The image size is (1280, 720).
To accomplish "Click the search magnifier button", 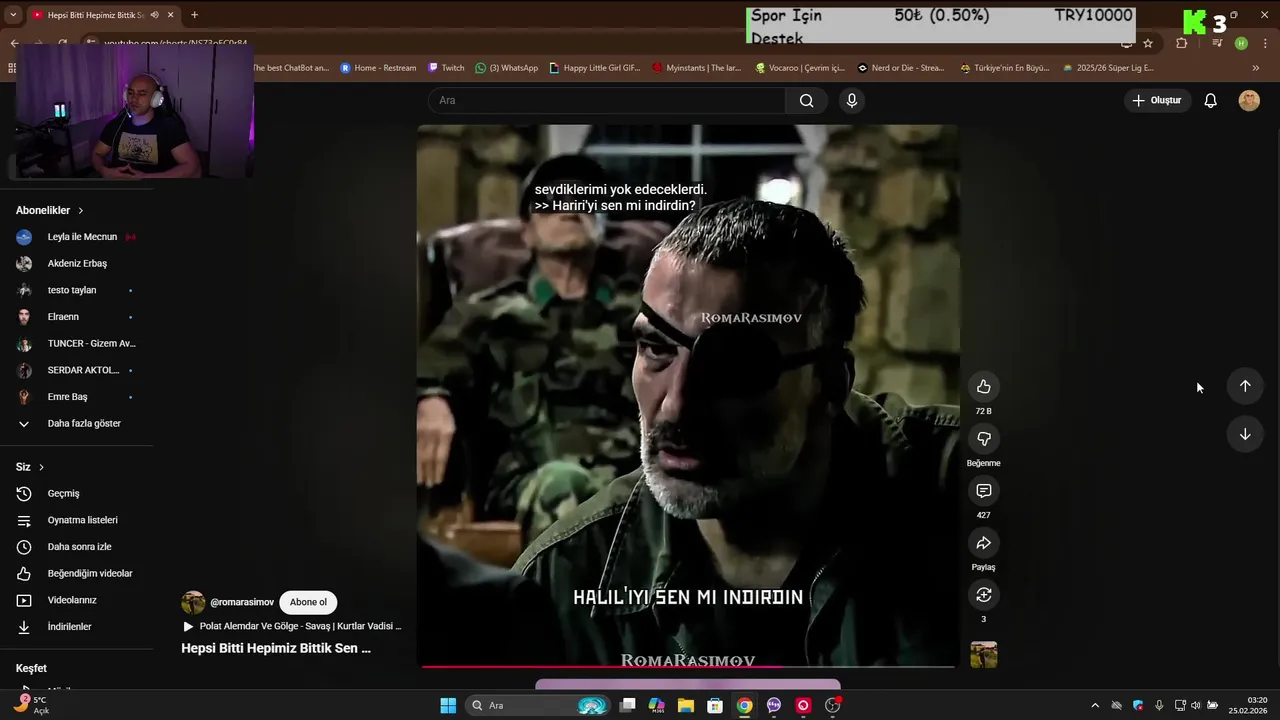I will tap(806, 100).
